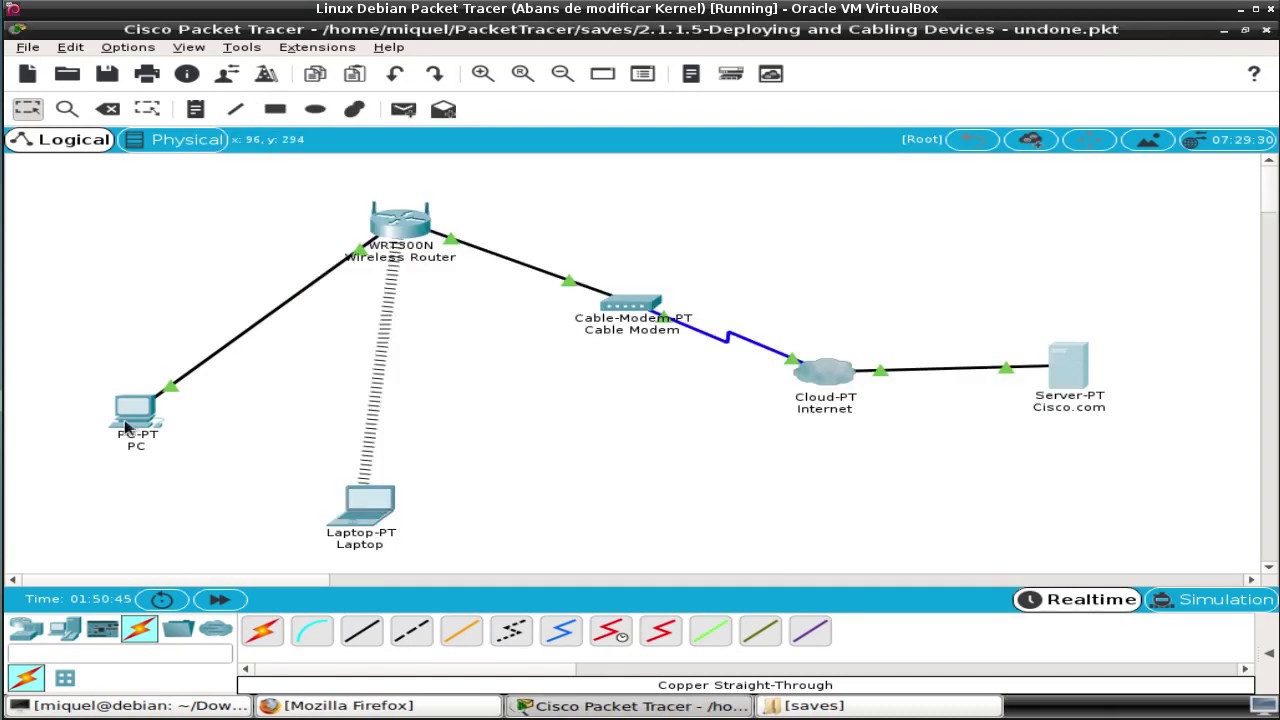Click the Fast Forward Time button

click(x=220, y=599)
